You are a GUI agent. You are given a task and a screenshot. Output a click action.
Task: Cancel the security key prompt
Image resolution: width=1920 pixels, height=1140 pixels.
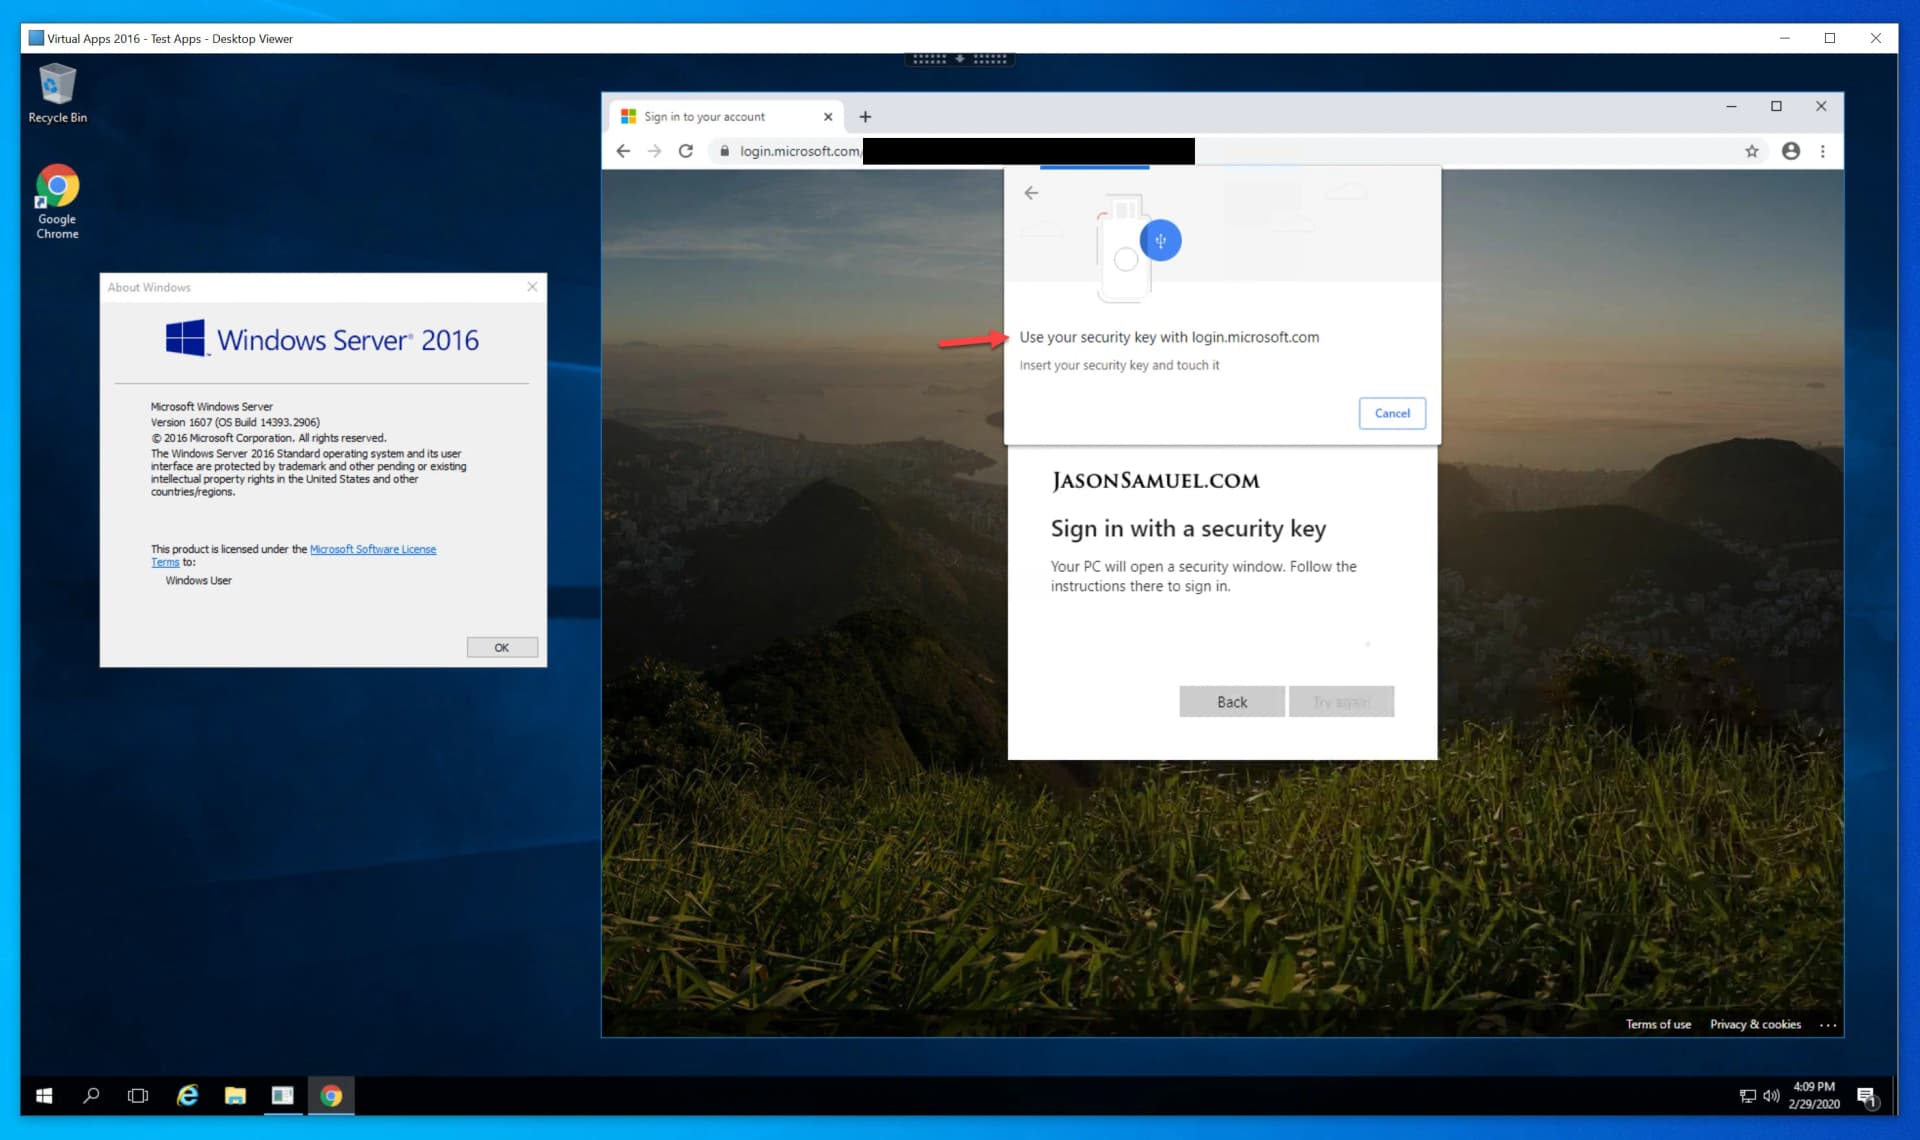pos(1392,413)
